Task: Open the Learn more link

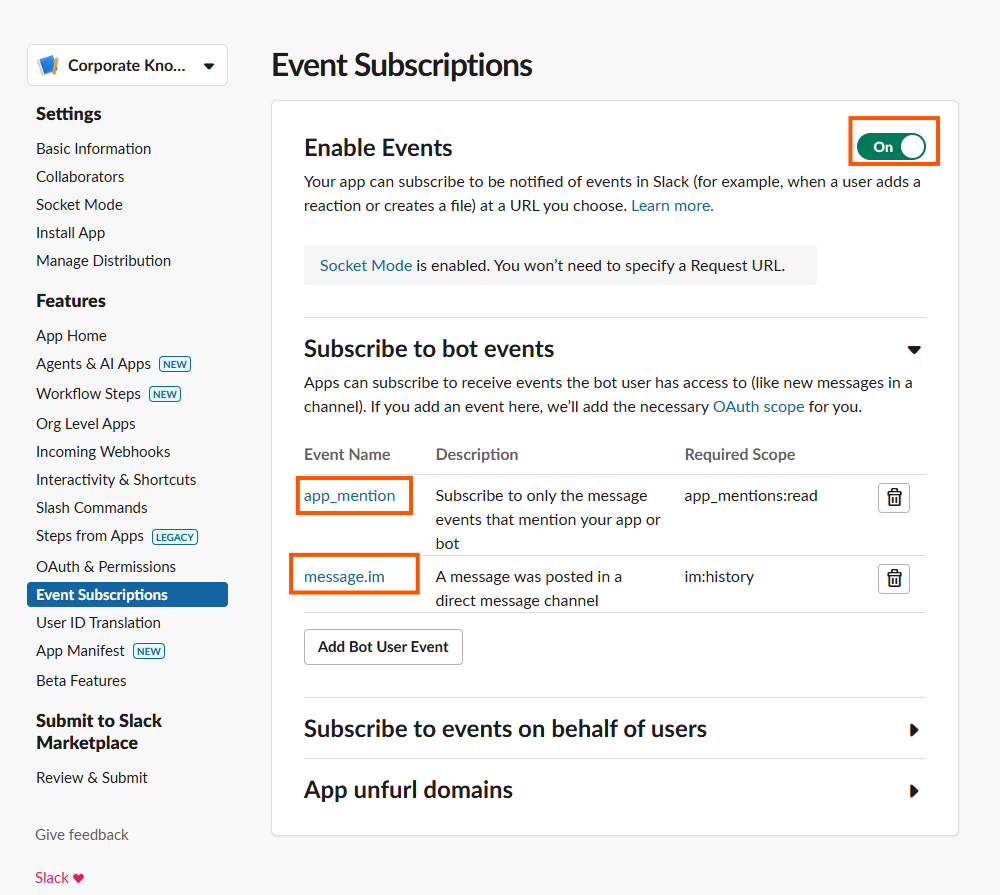Action: [672, 206]
